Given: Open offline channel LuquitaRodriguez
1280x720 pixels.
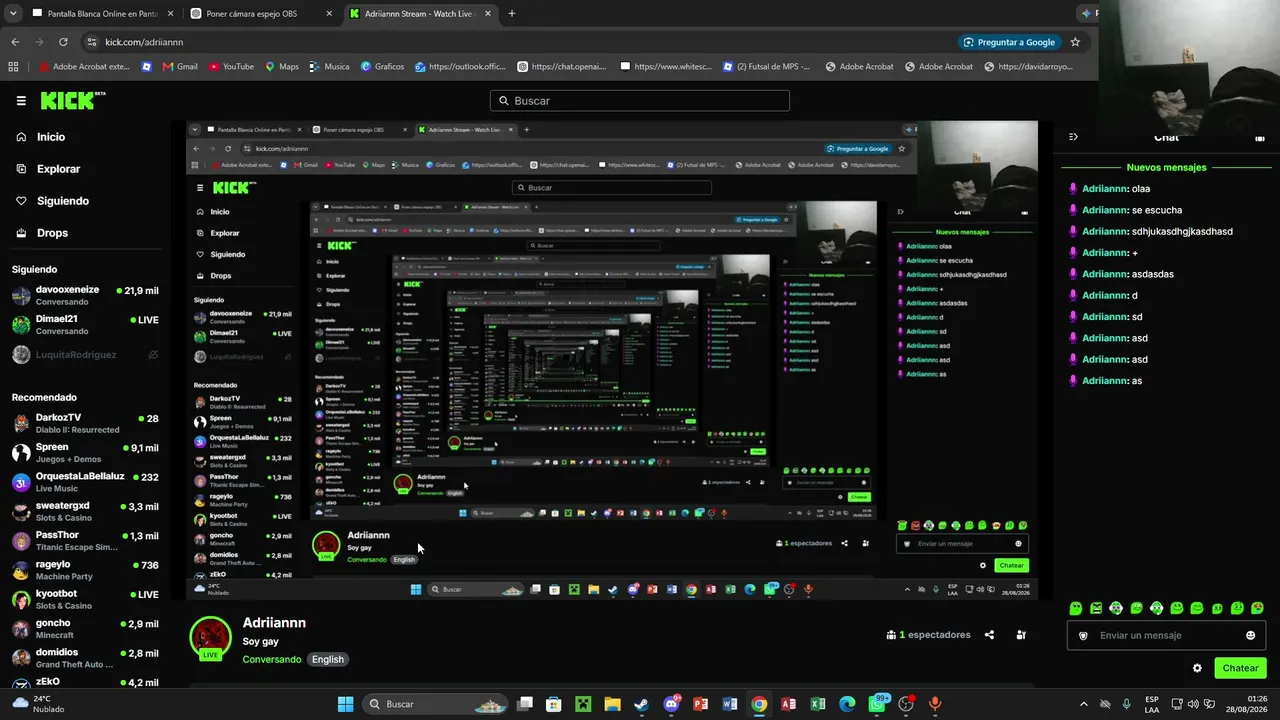Looking at the screenshot, I should click(85, 354).
